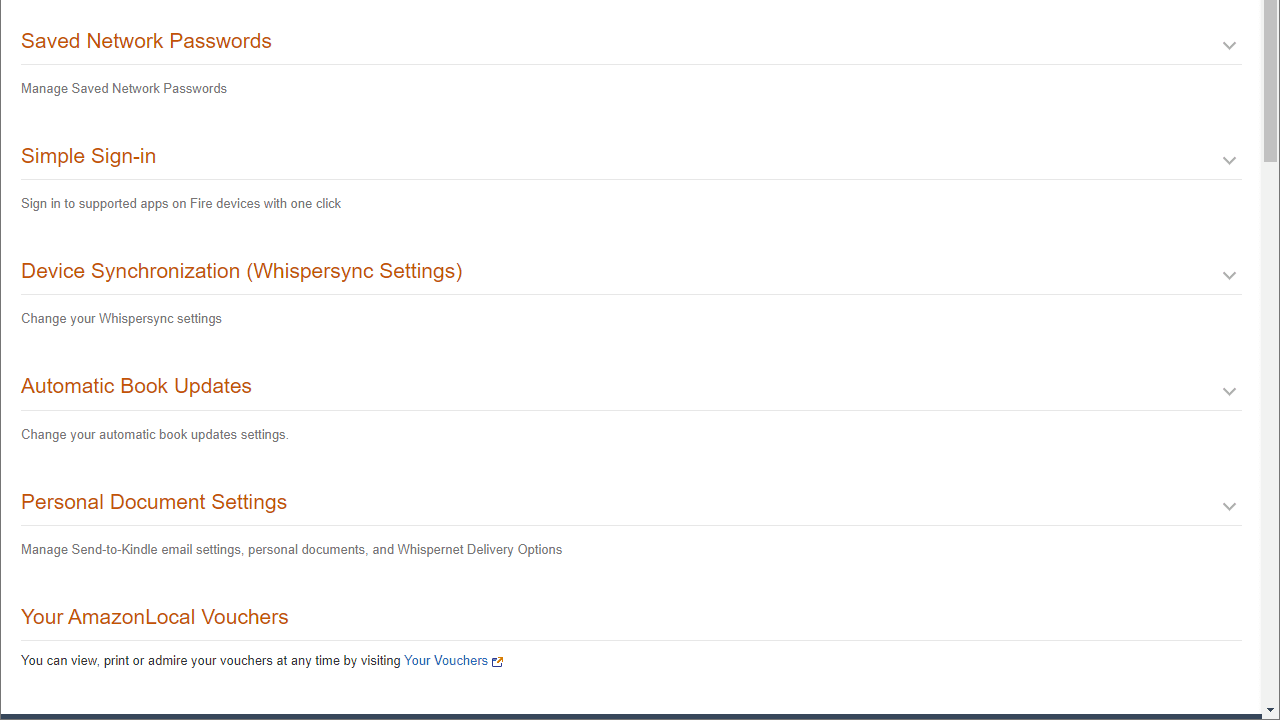Screen dimensions: 1280x720
Task: Click the Simple Sign-in section title
Action: (x=88, y=156)
